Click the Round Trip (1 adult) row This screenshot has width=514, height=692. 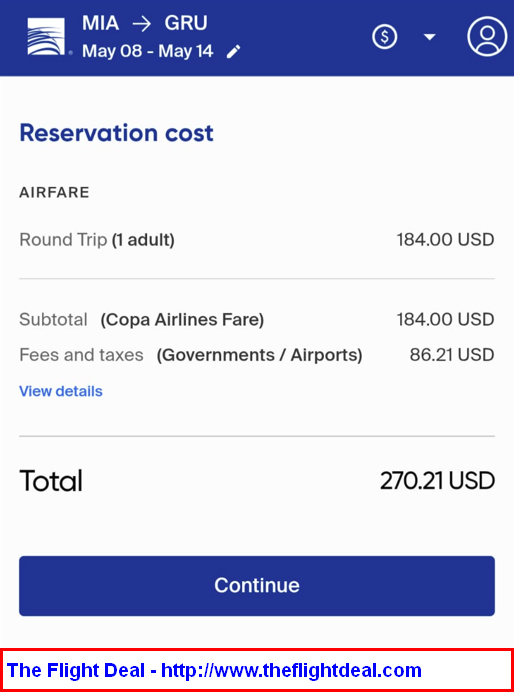[257, 240]
